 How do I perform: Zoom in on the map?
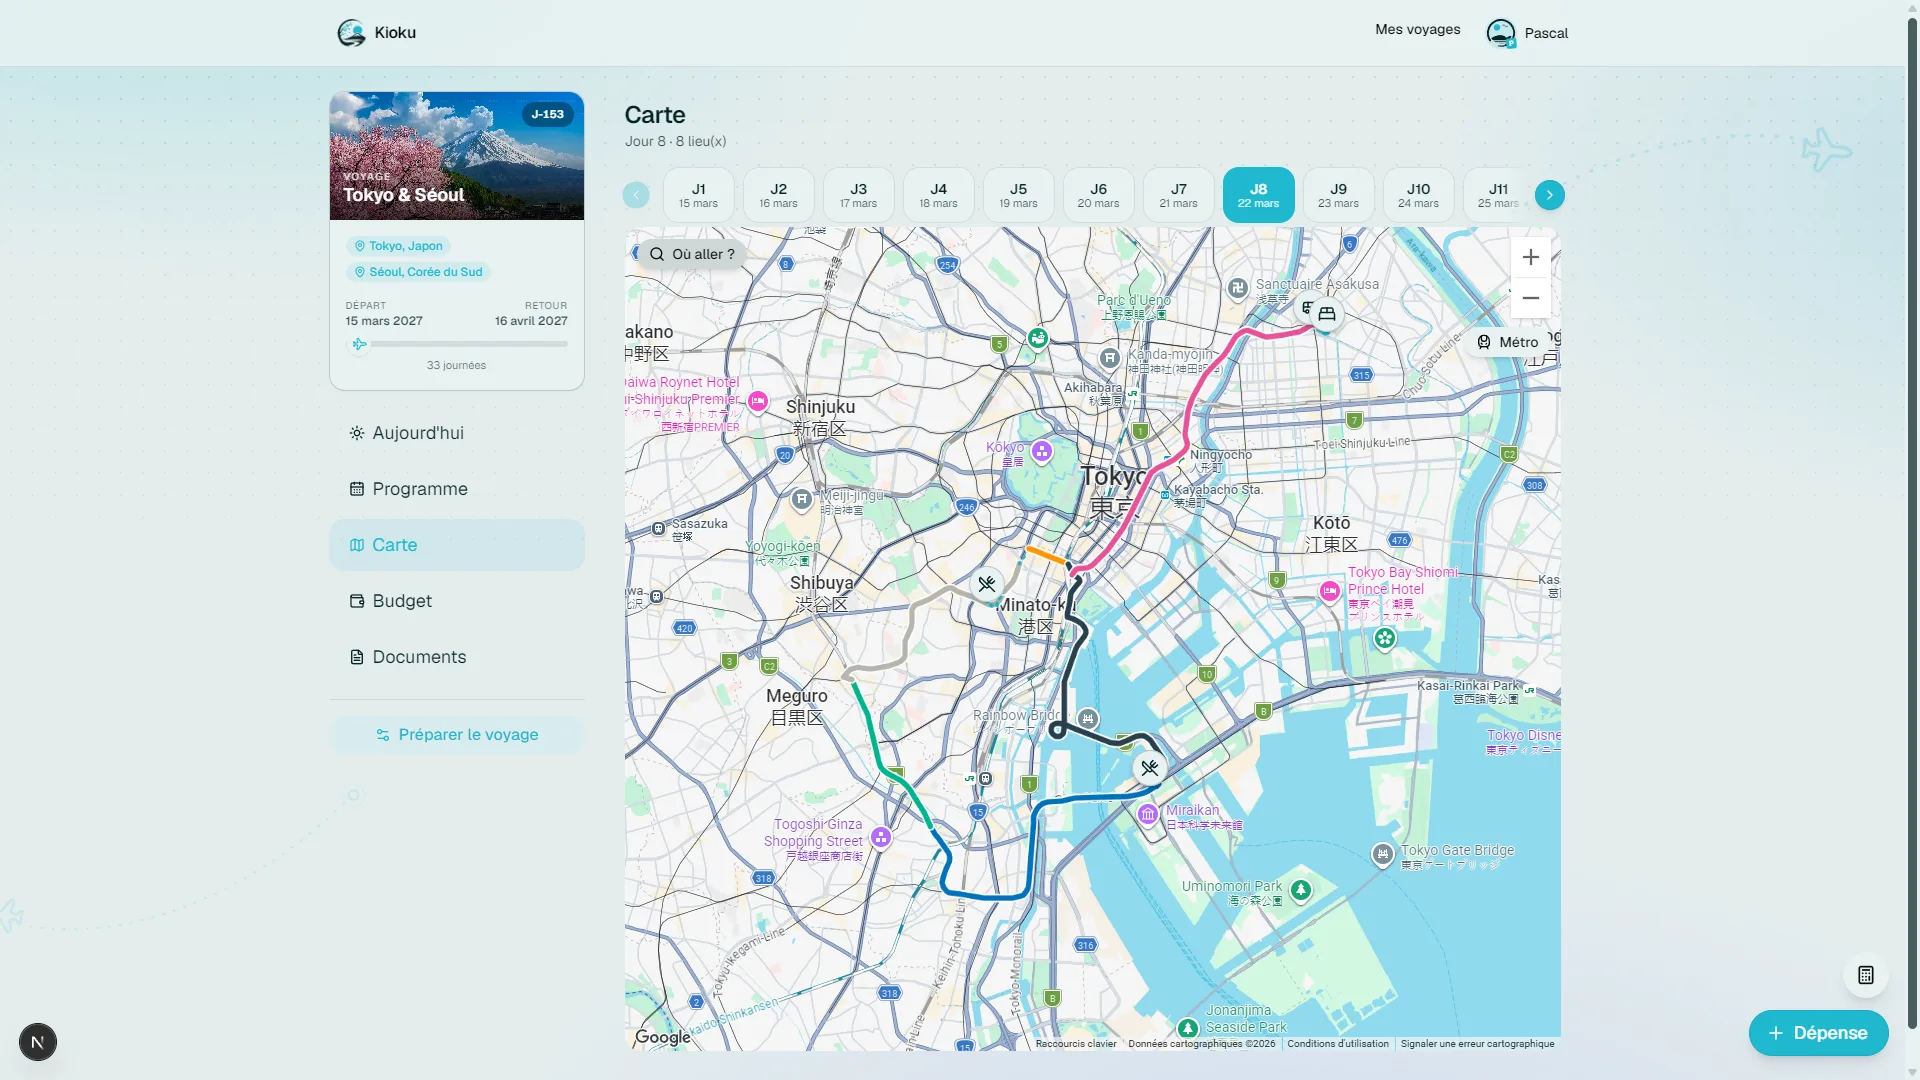click(x=1530, y=258)
